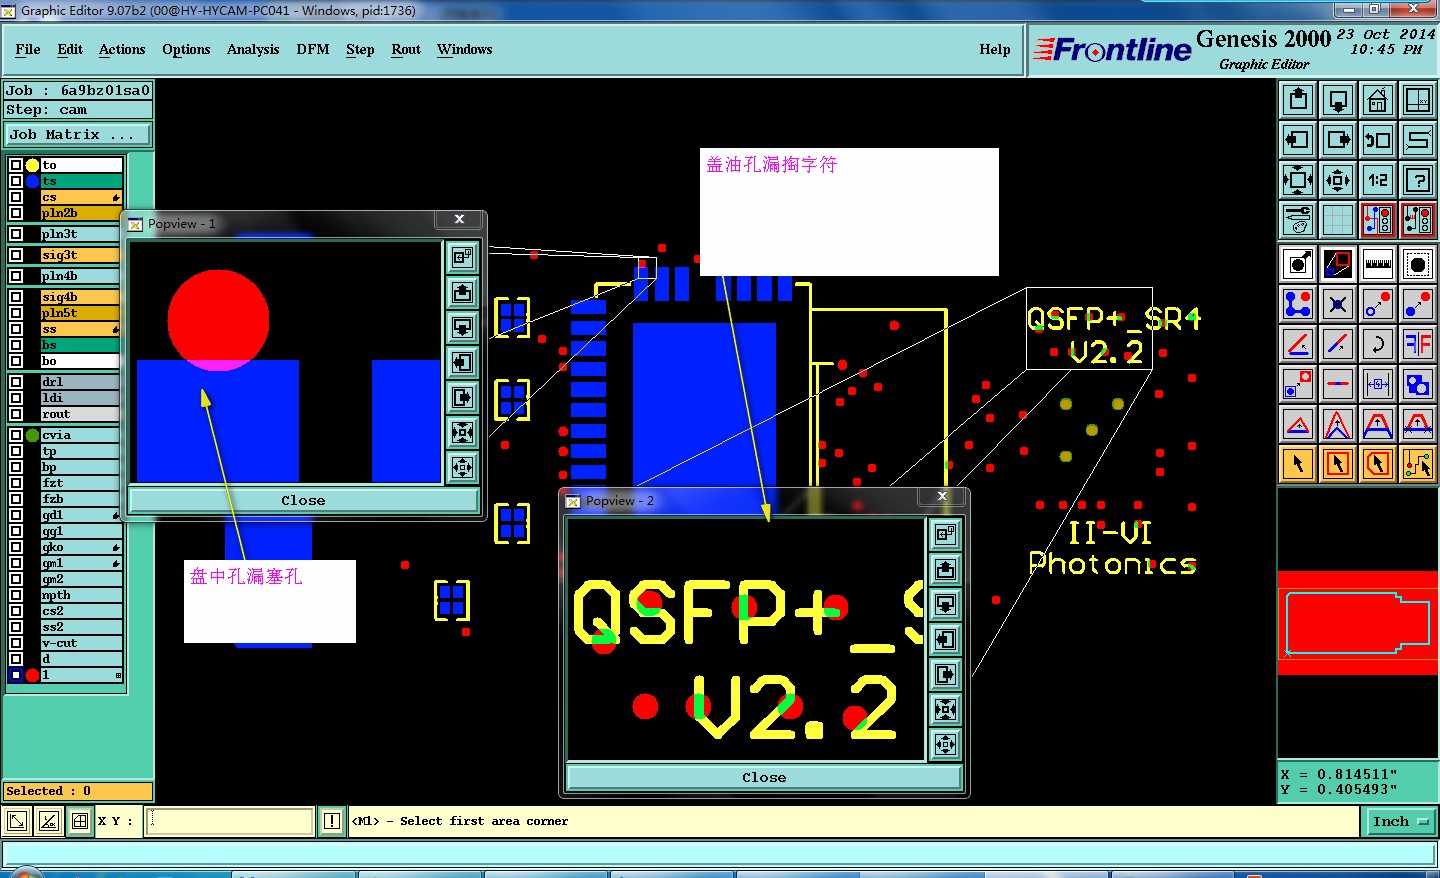Click the pan up icon in Popview 2 toolbar
This screenshot has width=1440, height=878.
(x=946, y=569)
